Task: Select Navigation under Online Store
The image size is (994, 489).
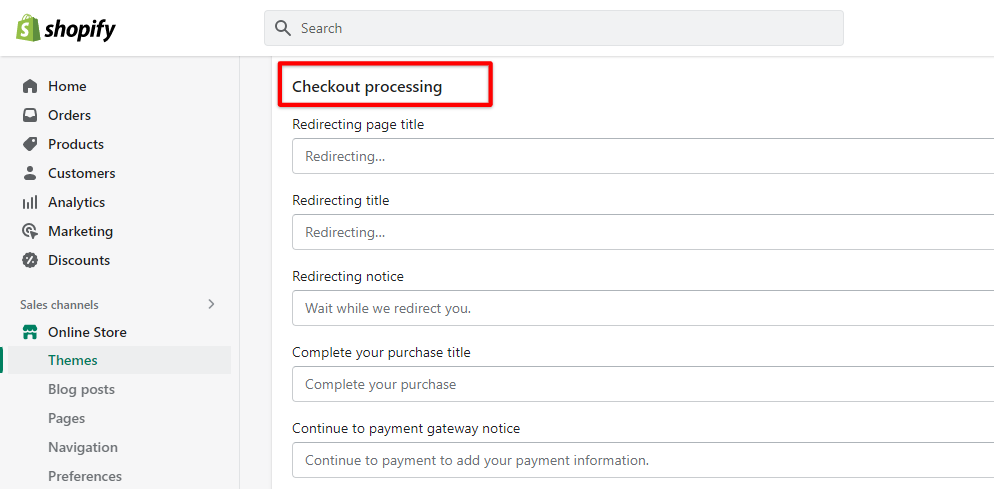Action: [83, 447]
